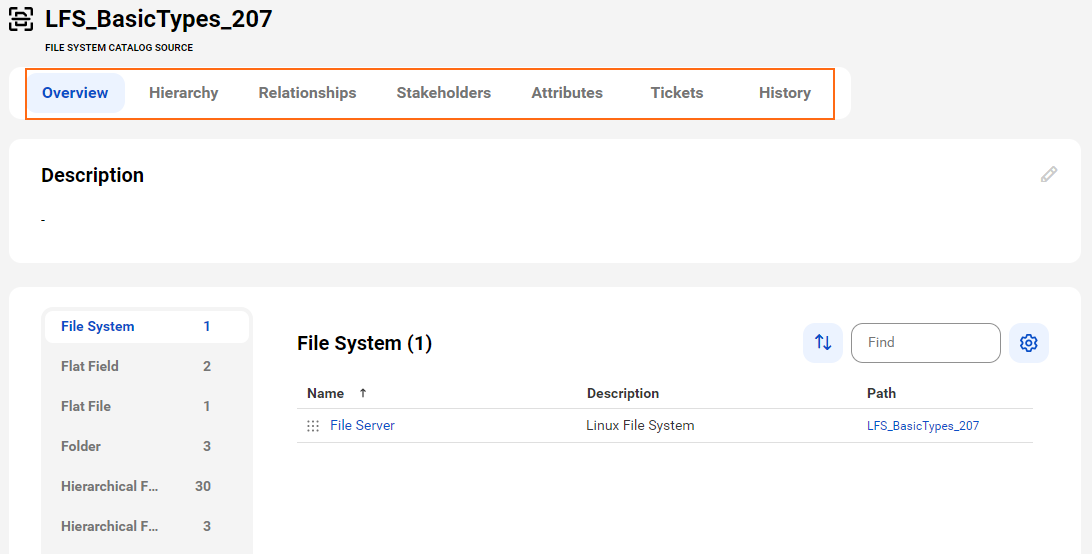
Task: Click the Description section heading
Action: click(x=93, y=175)
